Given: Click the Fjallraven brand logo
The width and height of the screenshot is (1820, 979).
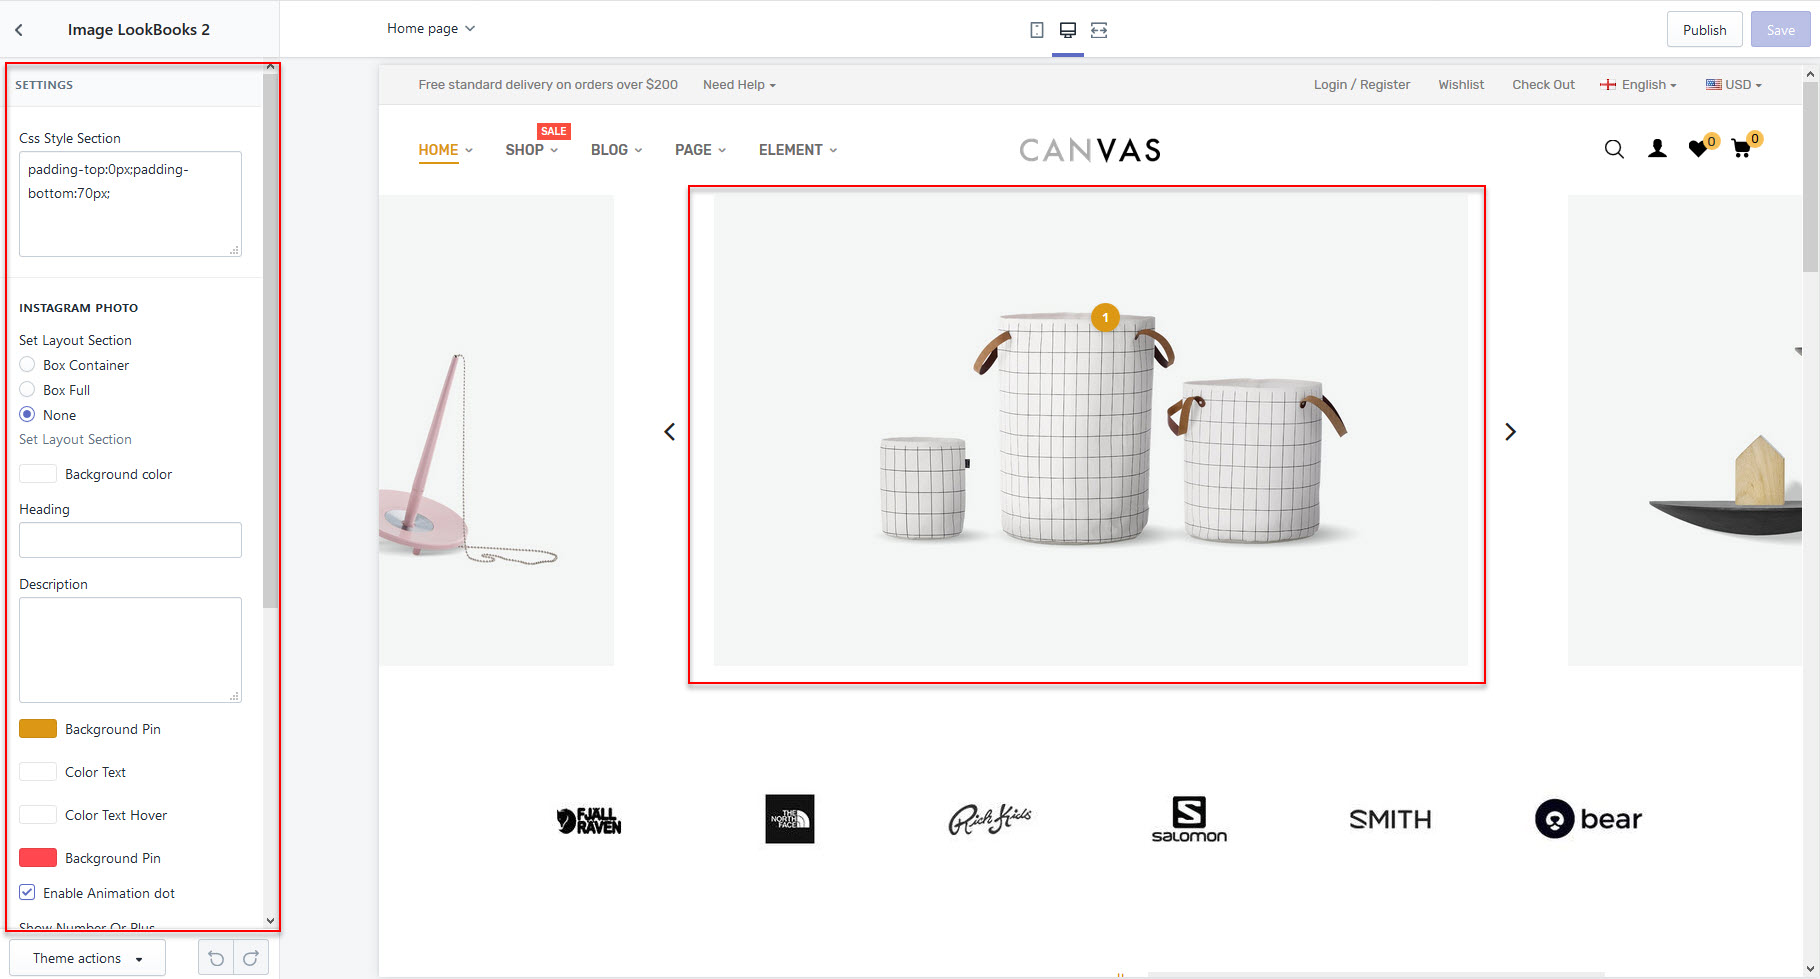Looking at the screenshot, I should (589, 820).
